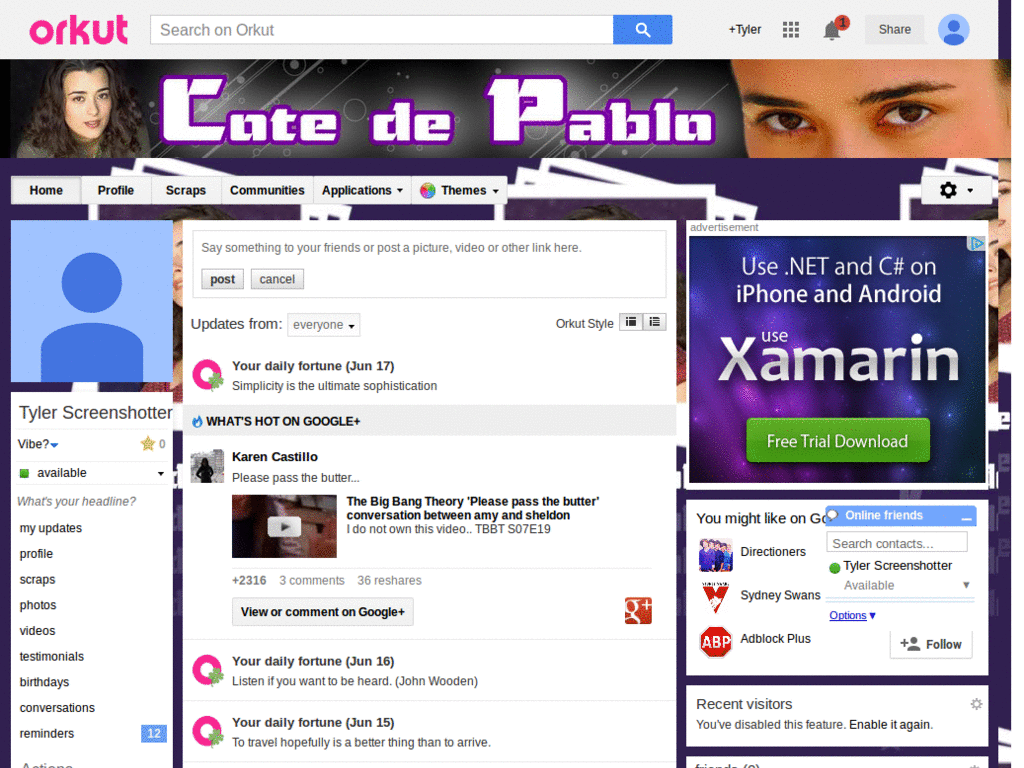The image size is (1024, 768).
Task: Focus the Search on Orkut field
Action: point(381,30)
